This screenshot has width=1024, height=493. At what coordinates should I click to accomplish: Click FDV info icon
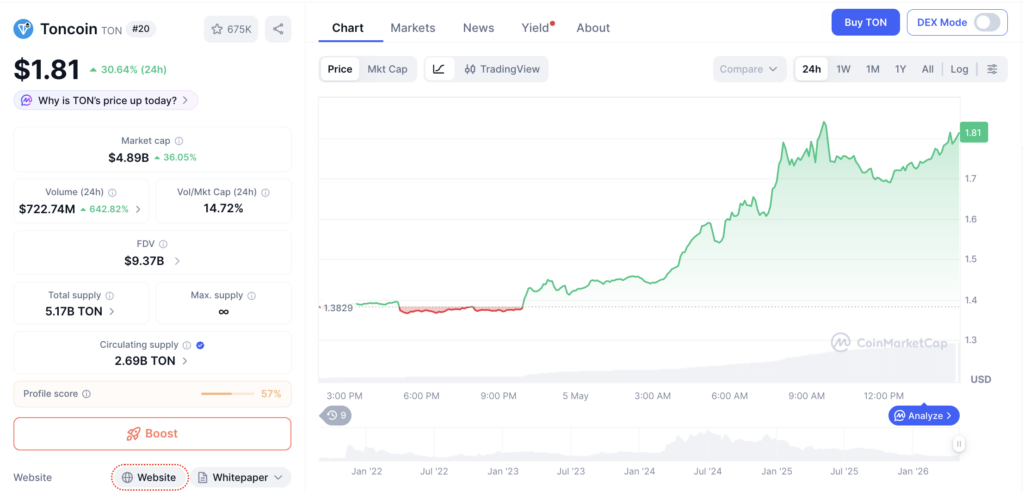tap(163, 244)
